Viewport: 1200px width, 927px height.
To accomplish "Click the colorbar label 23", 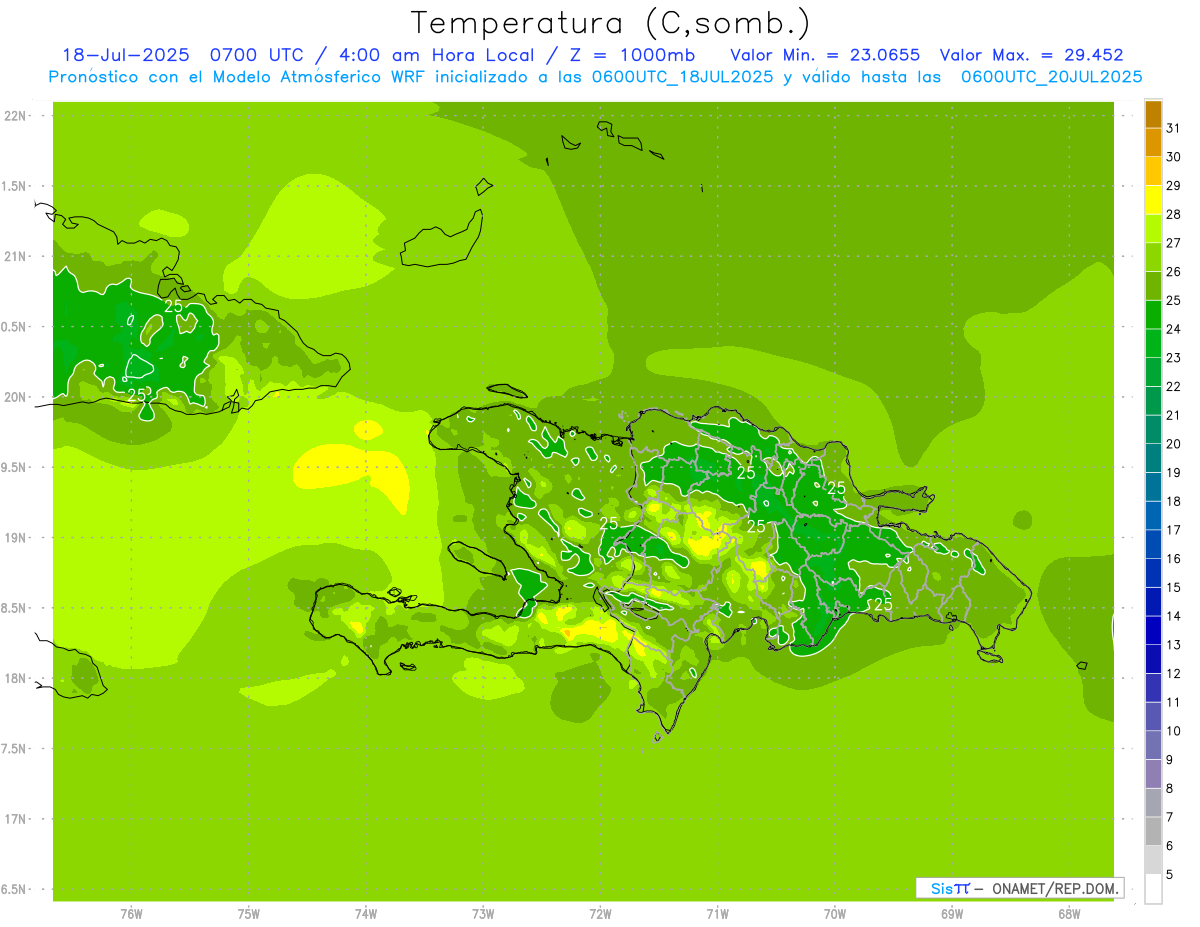I will click(x=1174, y=358).
